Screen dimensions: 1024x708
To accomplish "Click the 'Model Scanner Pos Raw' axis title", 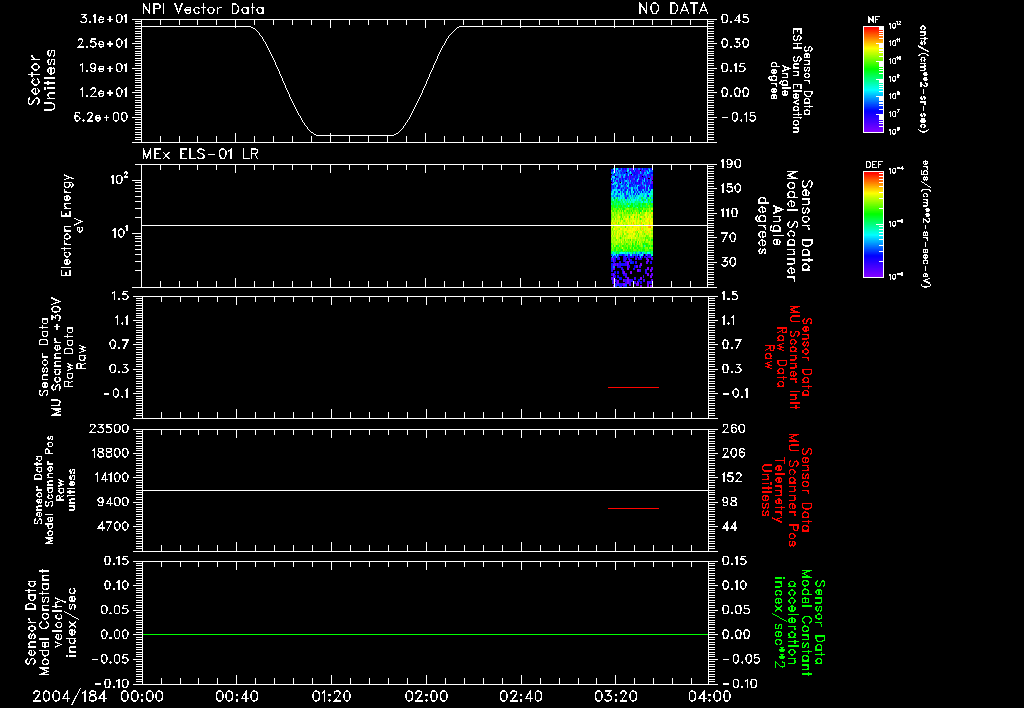I will (55, 490).
